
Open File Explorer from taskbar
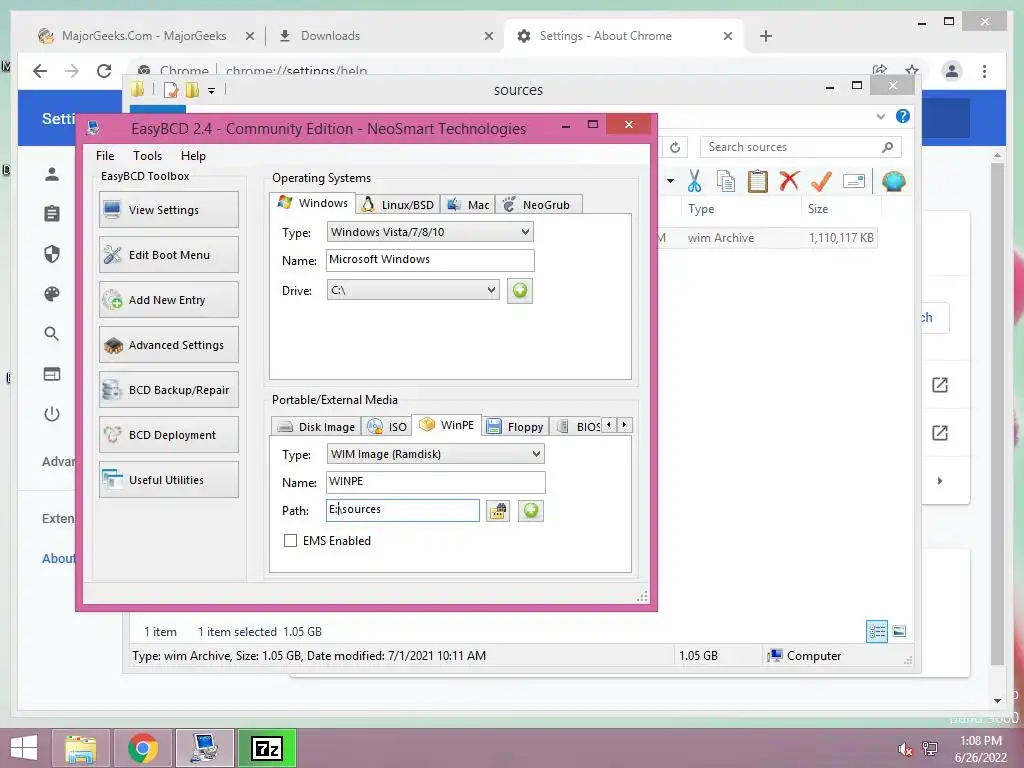(80, 748)
